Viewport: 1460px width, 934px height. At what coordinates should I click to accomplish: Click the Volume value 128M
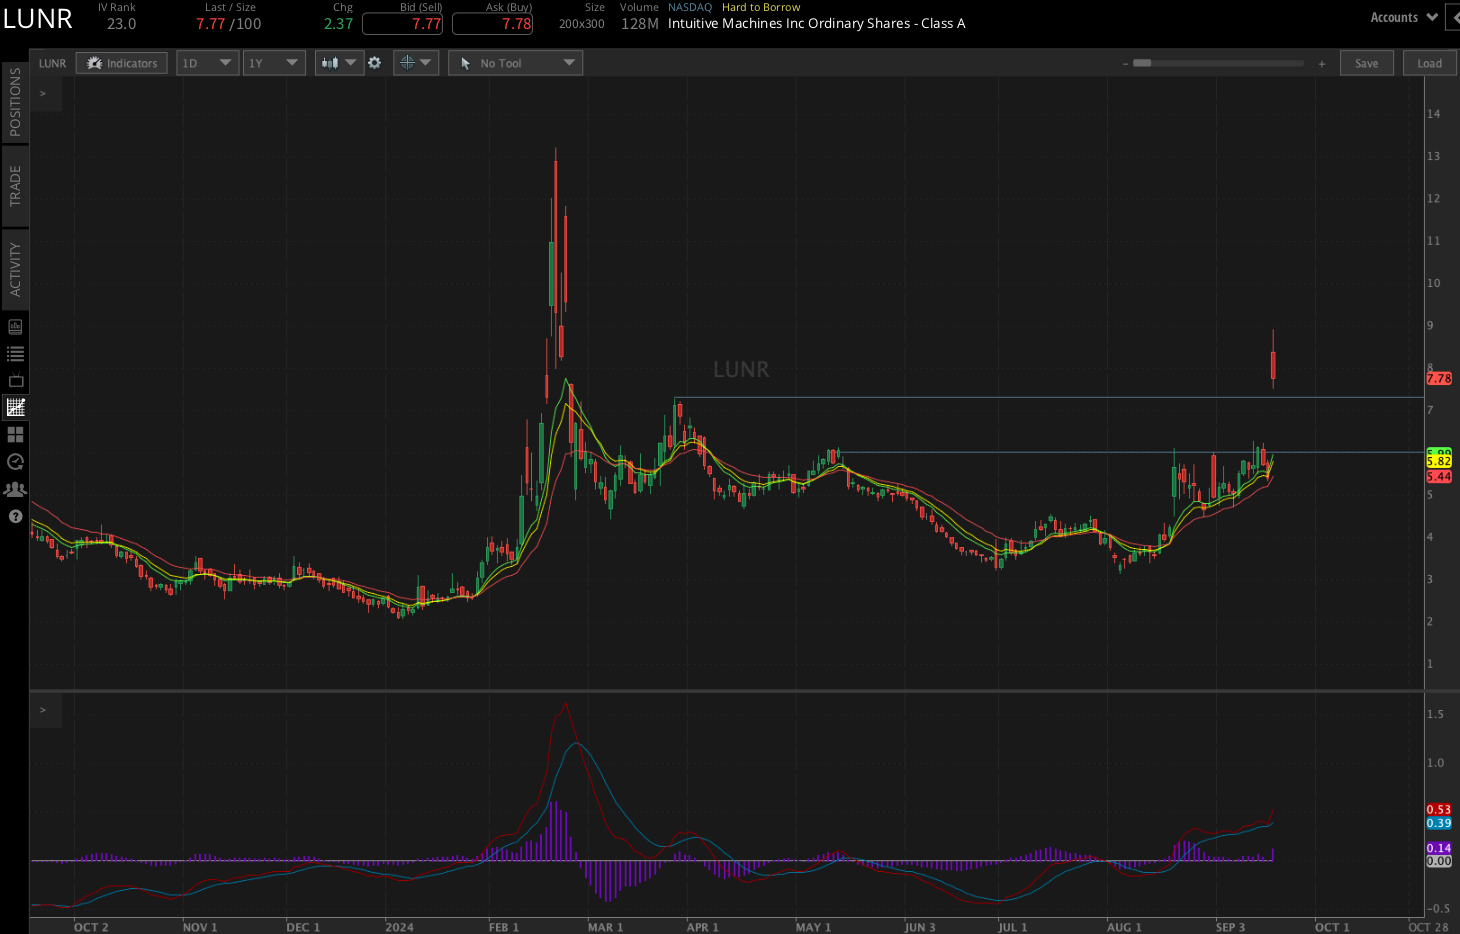640,24
